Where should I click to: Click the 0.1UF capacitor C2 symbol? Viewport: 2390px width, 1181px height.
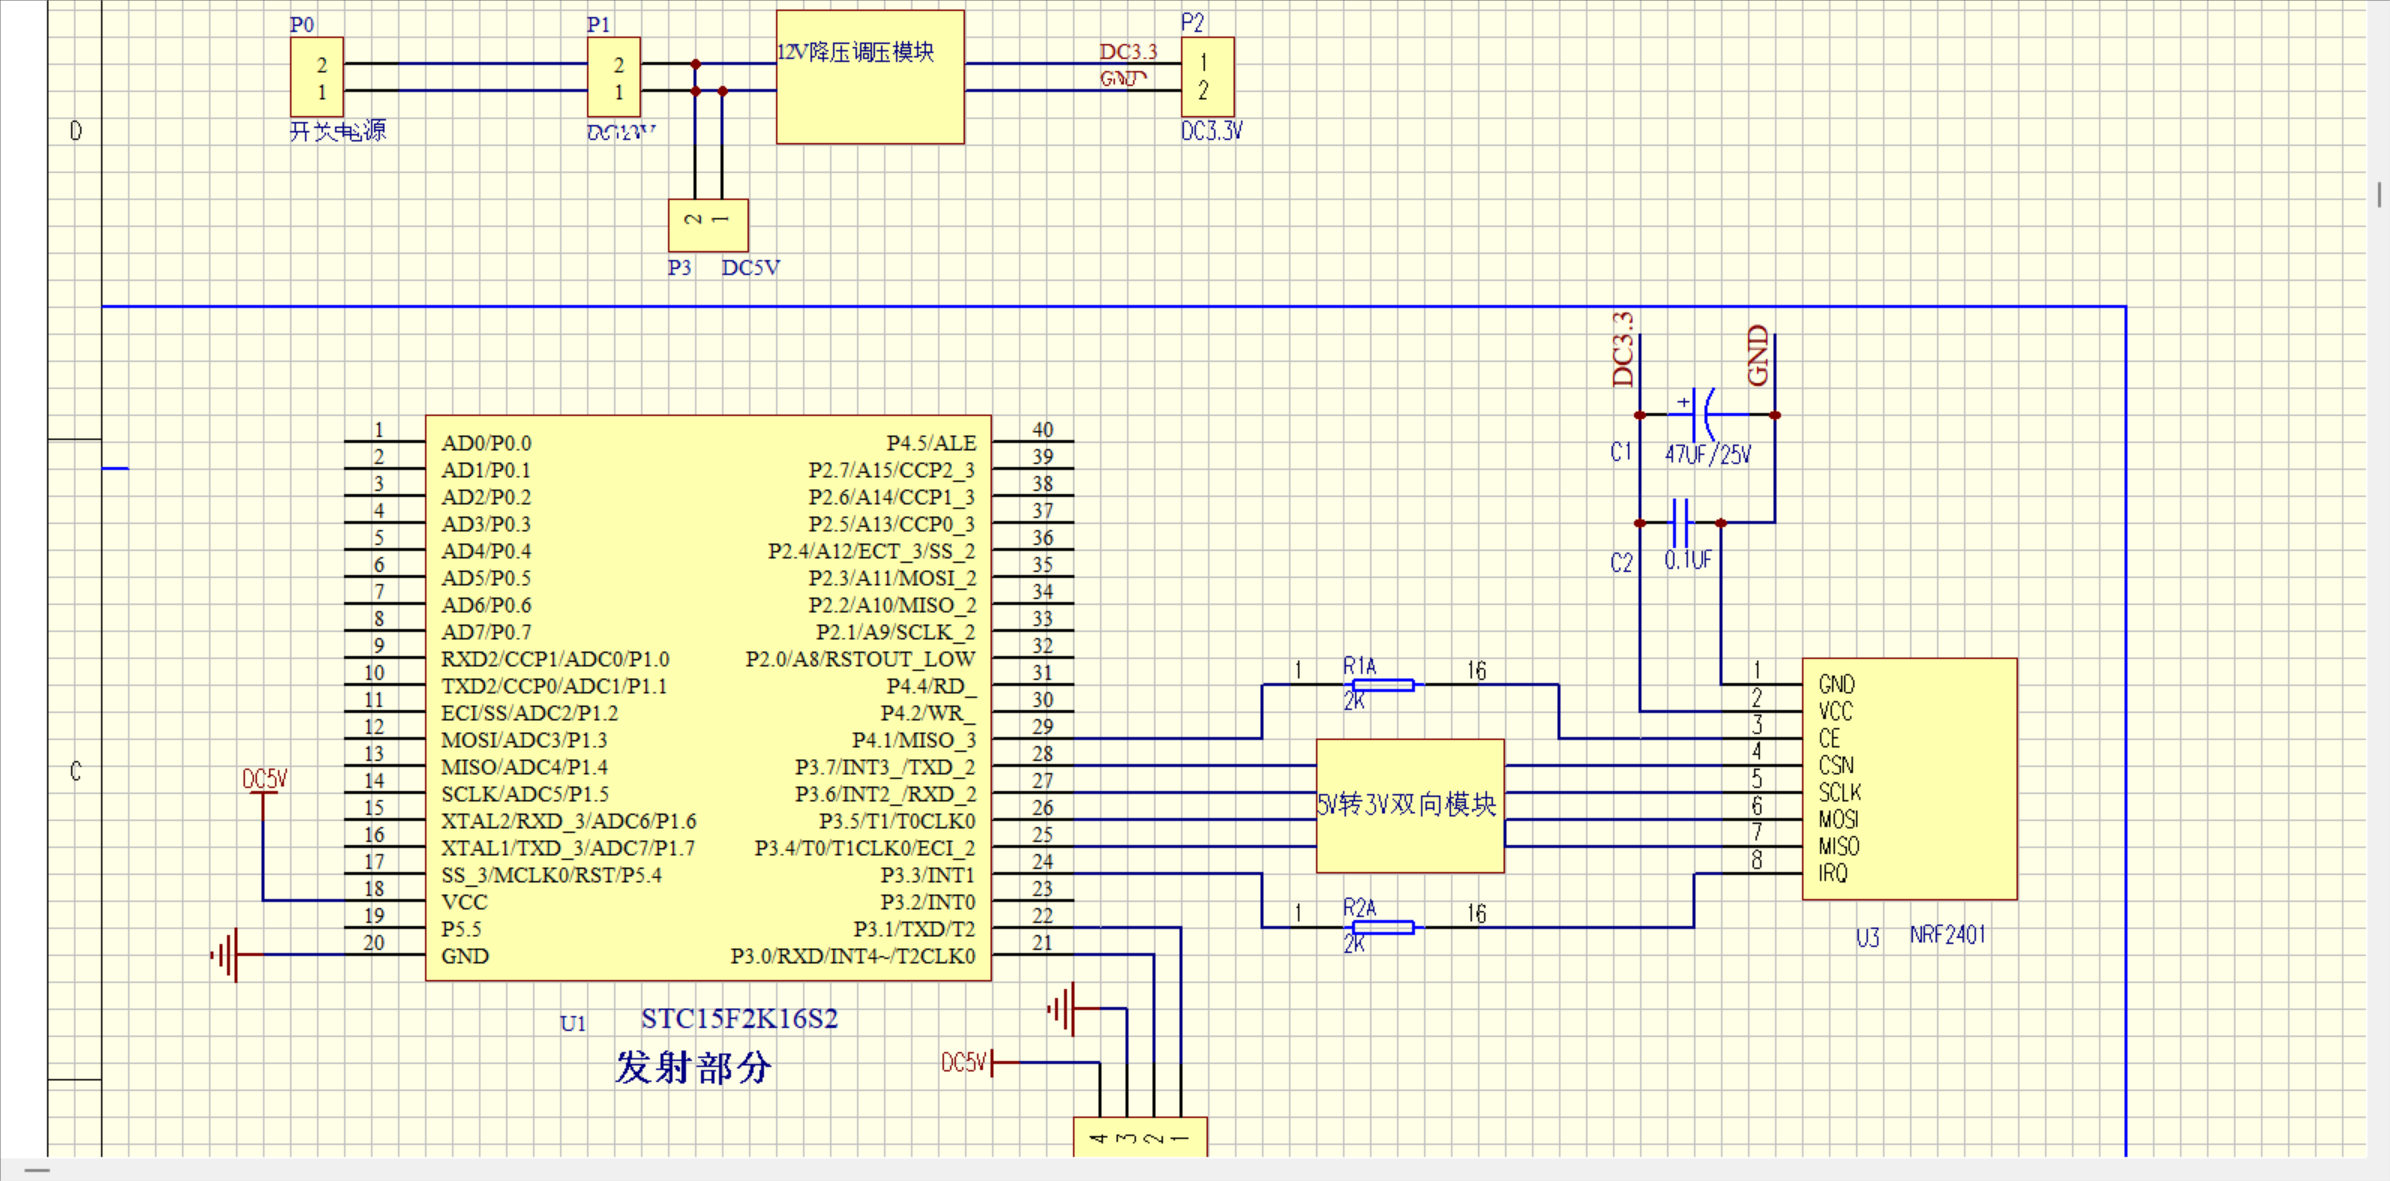1682,522
